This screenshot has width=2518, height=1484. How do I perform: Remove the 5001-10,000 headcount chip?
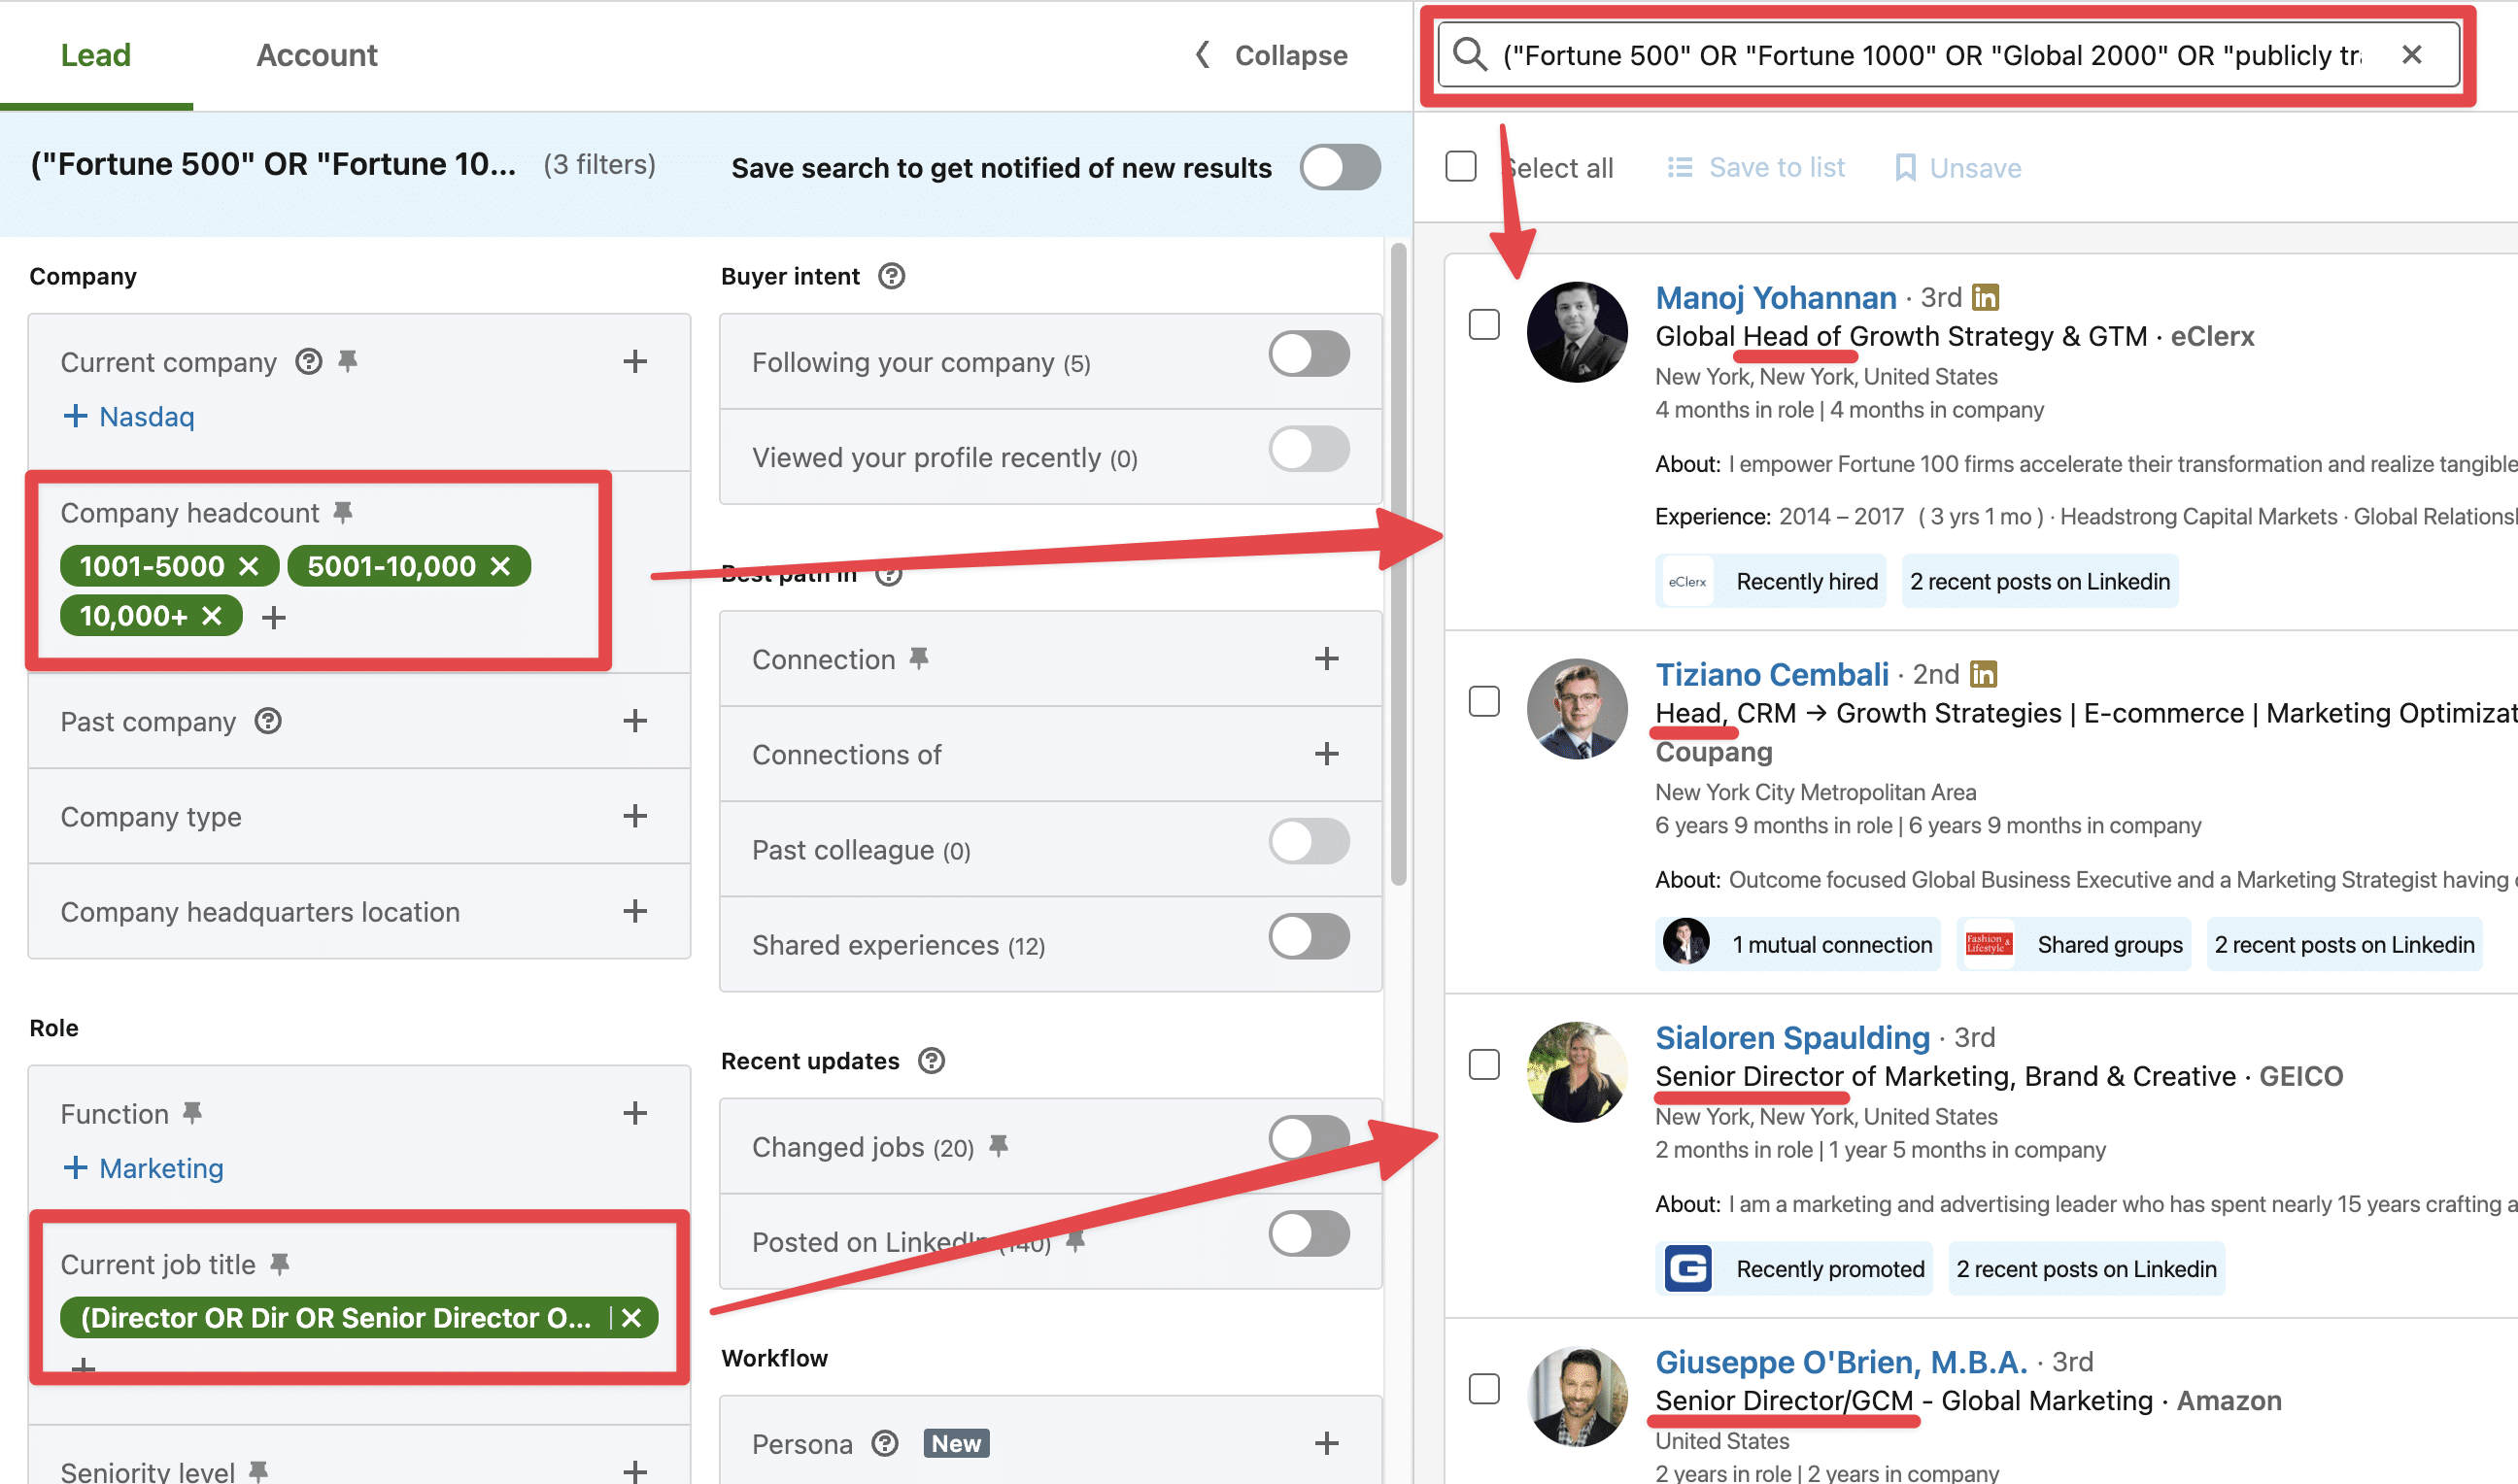pos(500,566)
